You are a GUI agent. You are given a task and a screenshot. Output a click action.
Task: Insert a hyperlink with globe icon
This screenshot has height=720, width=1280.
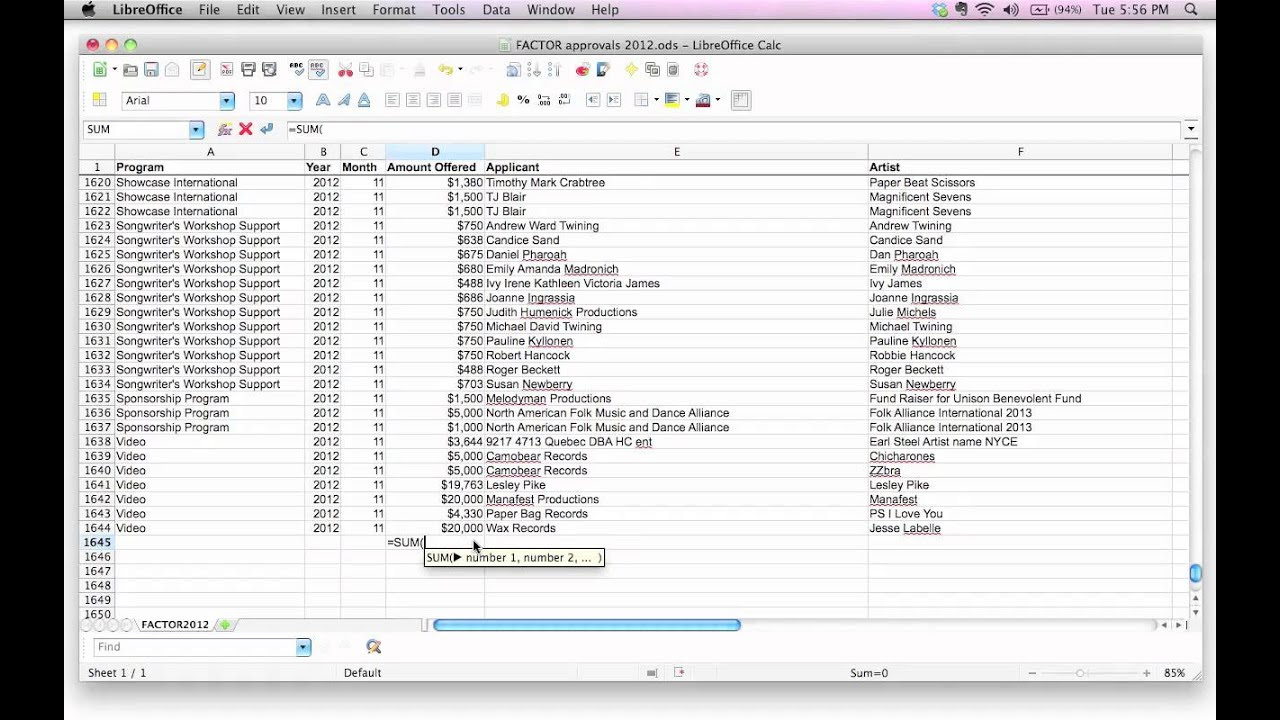(x=513, y=70)
